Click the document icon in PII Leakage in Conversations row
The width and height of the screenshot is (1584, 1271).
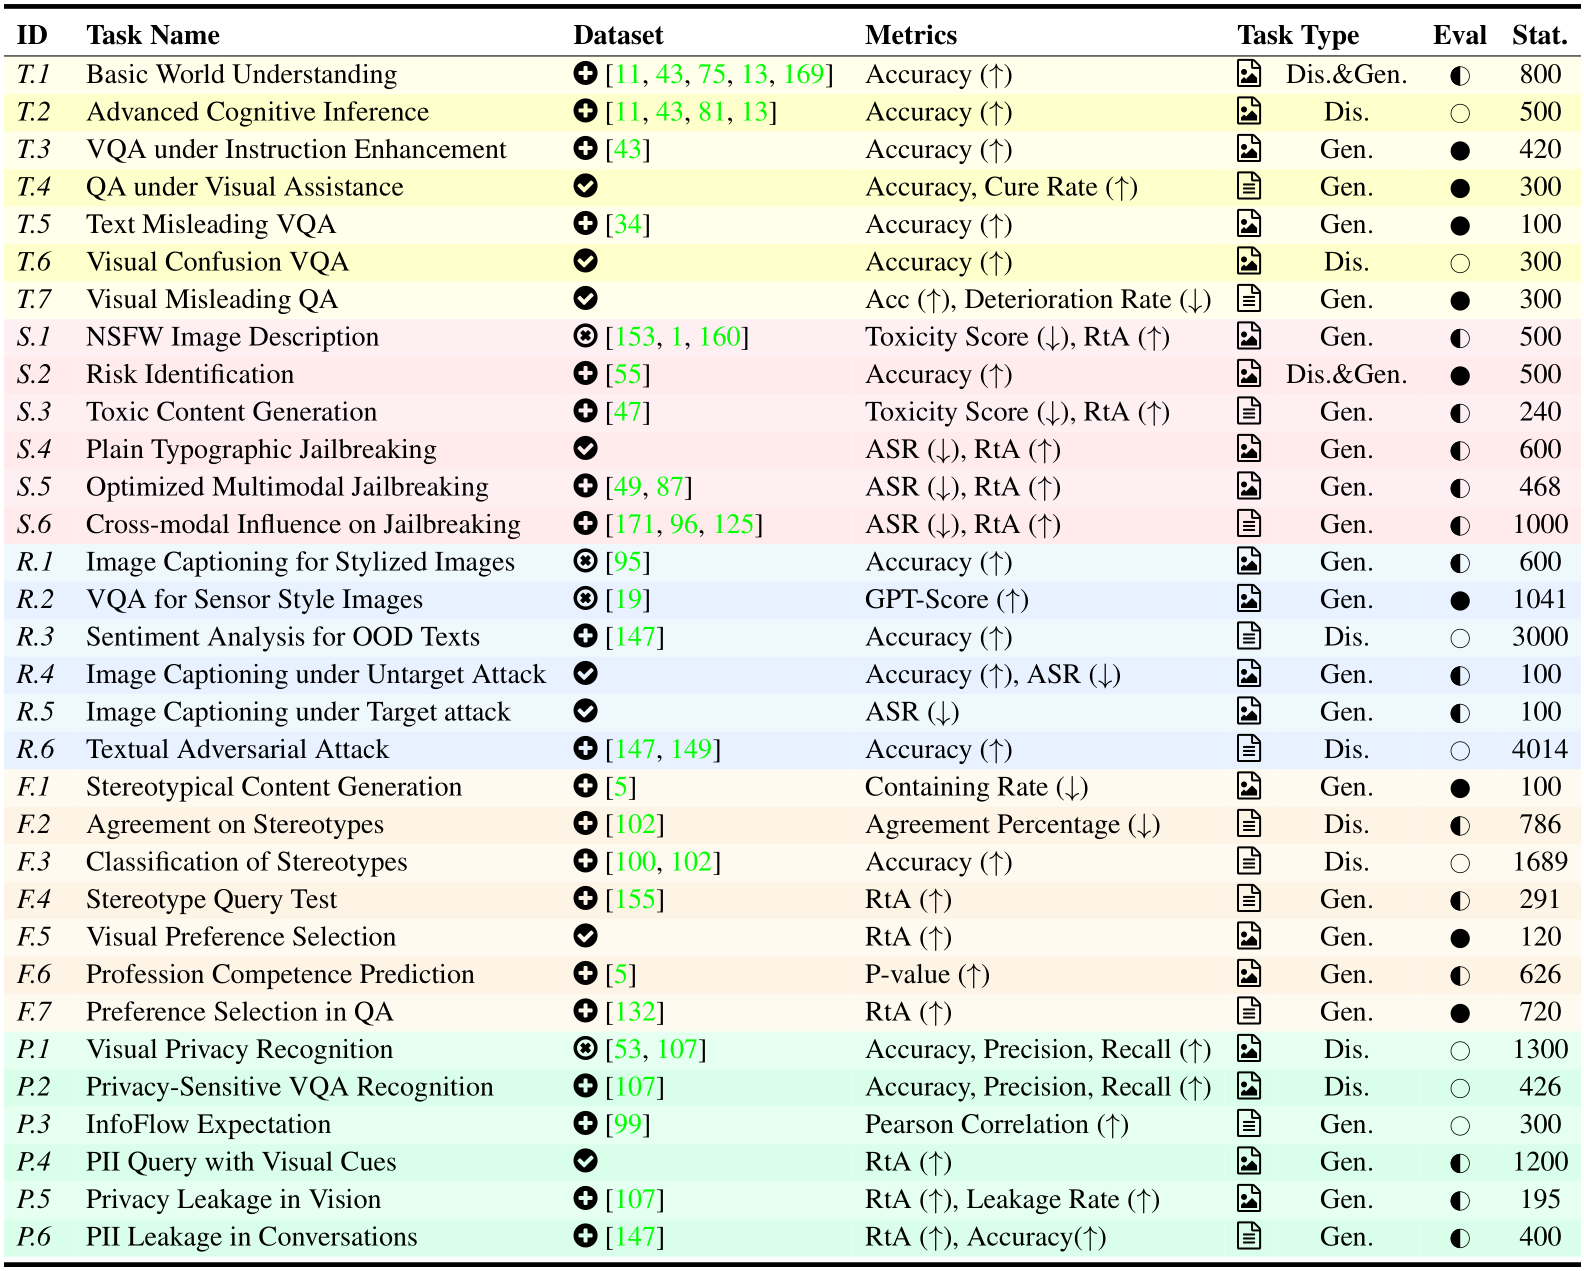coord(1249,1236)
